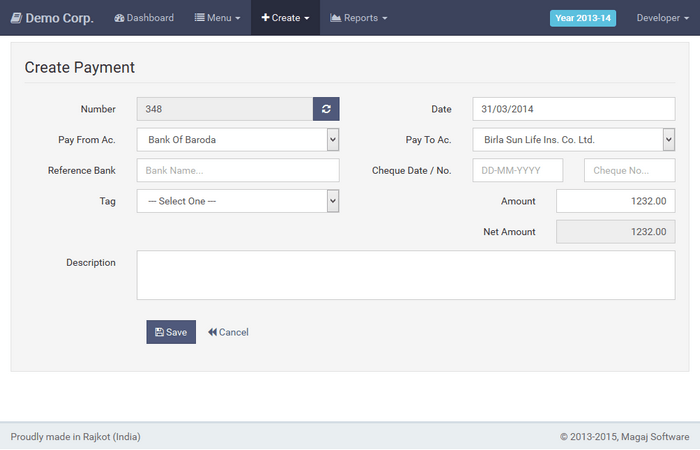Click the refresh number icon button

[326, 109]
